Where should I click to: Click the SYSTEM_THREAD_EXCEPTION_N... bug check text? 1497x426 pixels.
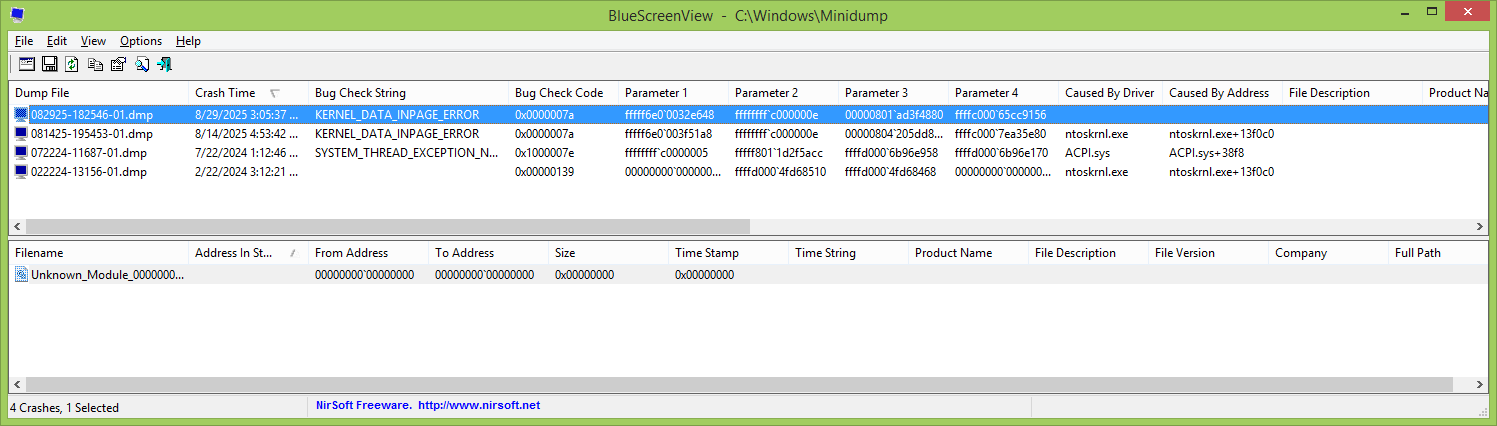(x=406, y=153)
